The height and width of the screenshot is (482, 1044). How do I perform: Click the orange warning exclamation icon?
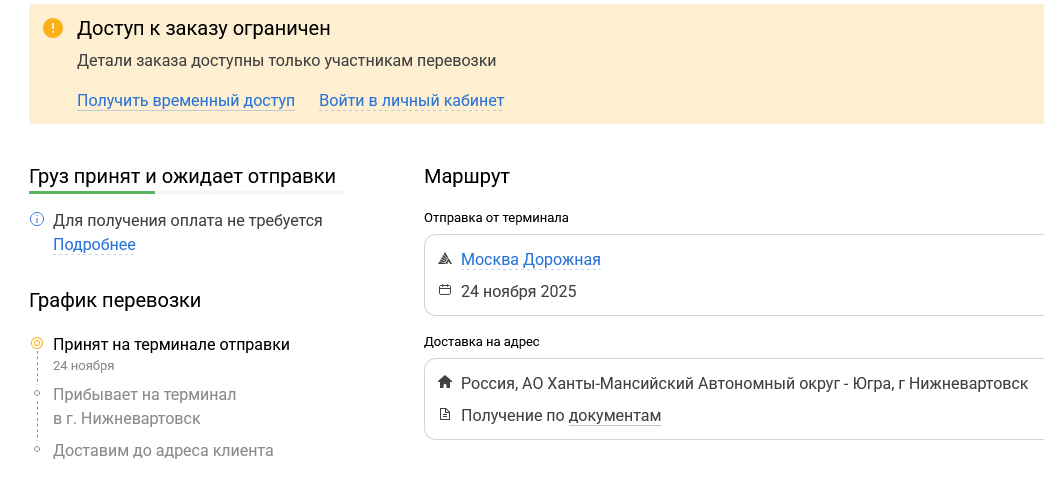point(53,29)
